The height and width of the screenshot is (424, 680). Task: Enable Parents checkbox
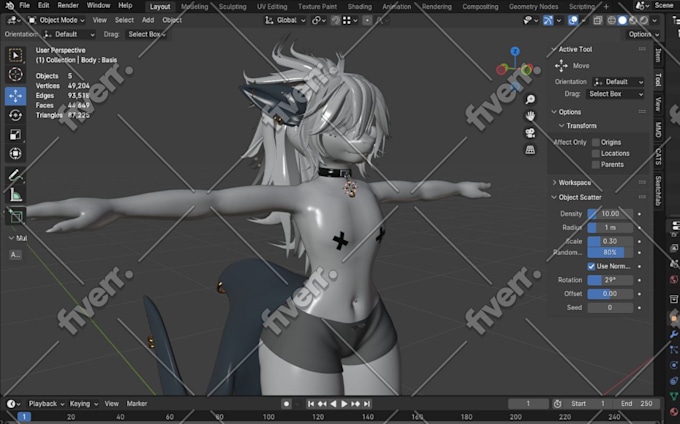pyautogui.click(x=596, y=165)
